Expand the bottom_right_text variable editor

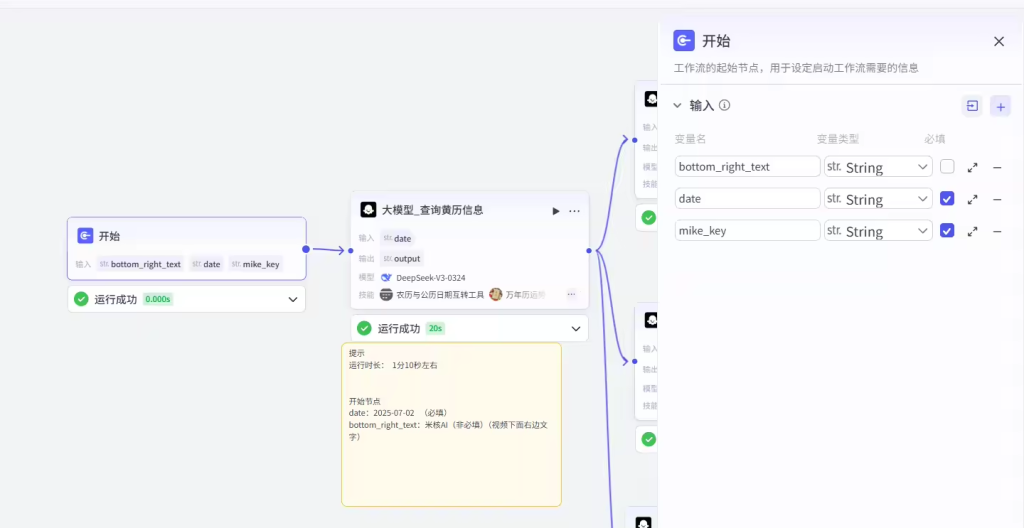(x=972, y=167)
